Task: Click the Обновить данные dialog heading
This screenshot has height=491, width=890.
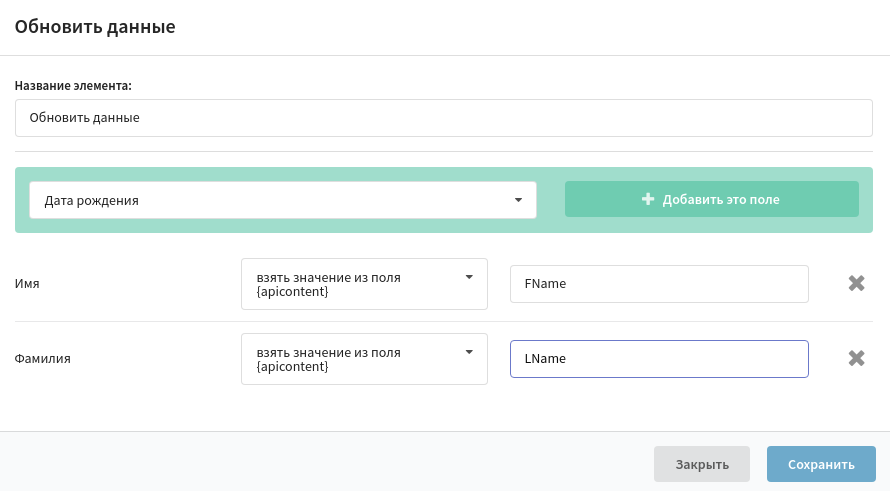Action: [x=95, y=27]
